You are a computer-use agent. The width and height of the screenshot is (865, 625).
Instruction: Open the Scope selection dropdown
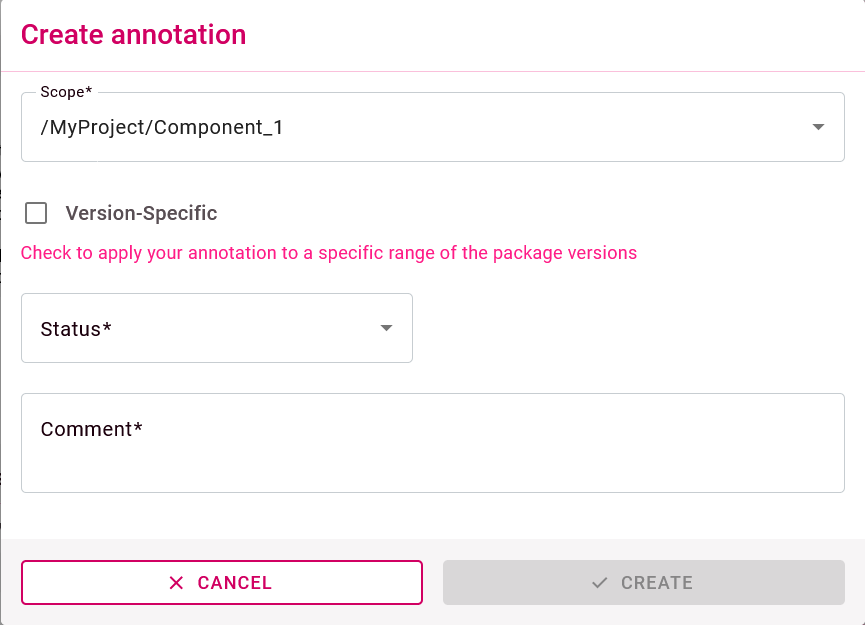point(432,127)
